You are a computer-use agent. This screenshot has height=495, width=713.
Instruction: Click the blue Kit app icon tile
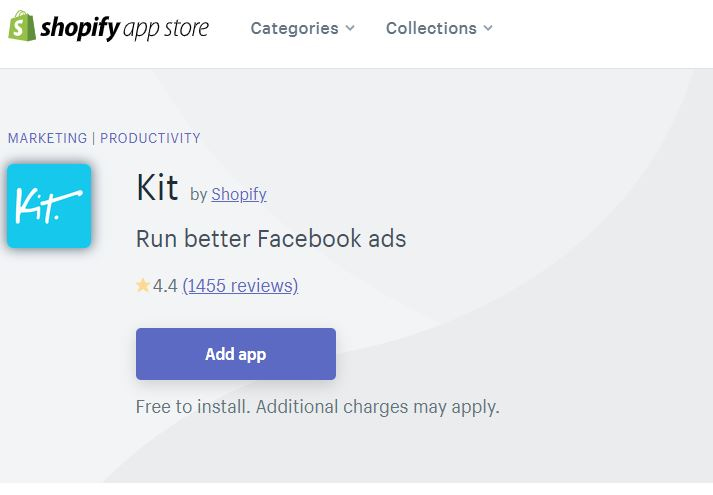[49, 206]
